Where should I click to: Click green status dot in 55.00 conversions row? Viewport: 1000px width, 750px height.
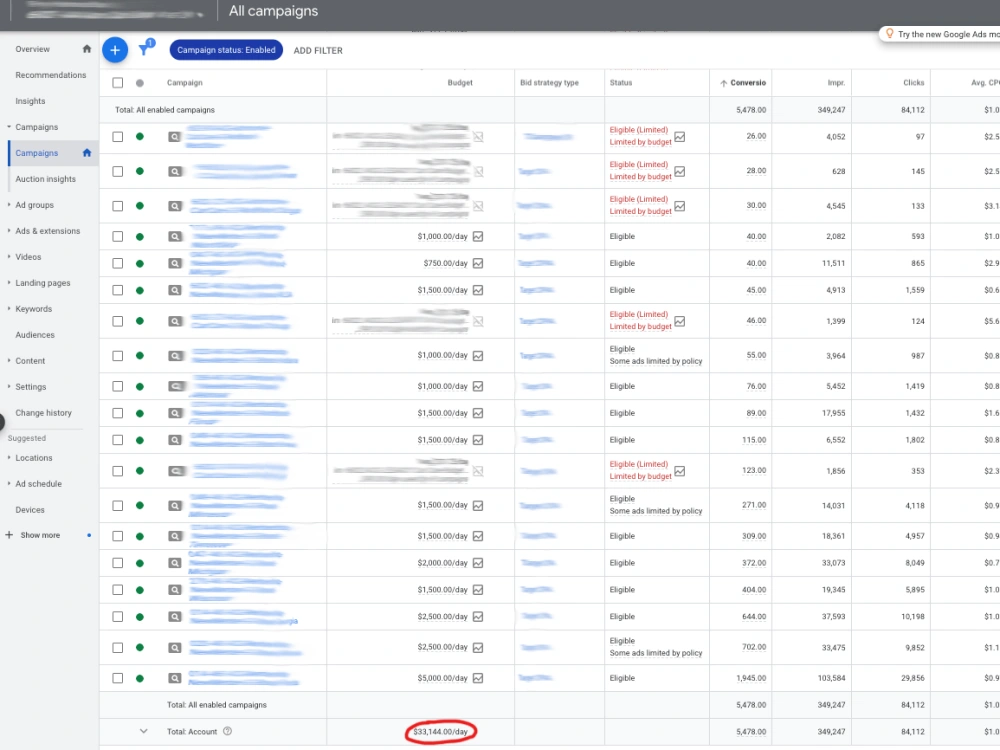pos(140,356)
